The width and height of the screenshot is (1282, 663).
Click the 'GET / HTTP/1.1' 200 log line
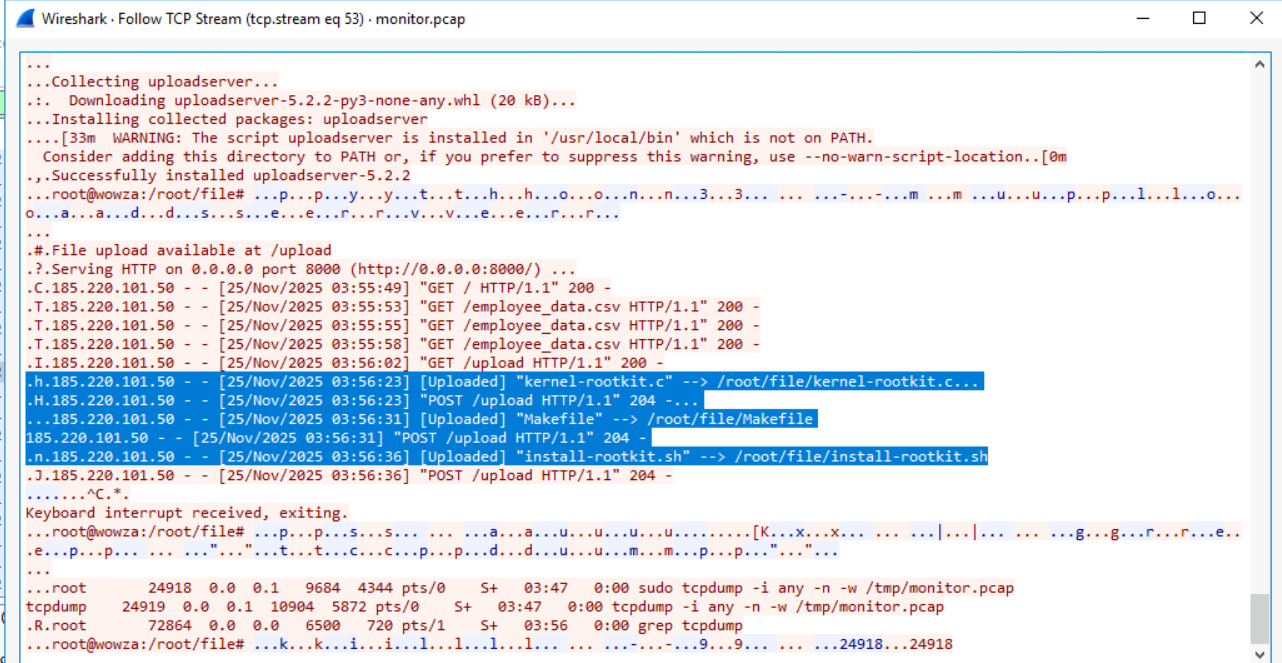(x=318, y=288)
